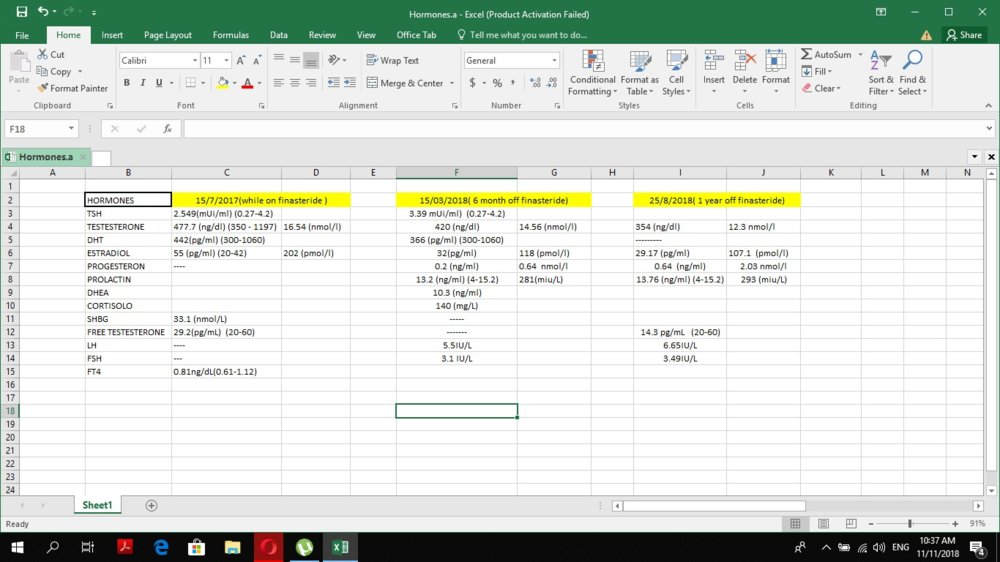The image size is (1000, 562).
Task: Click the Format Painter brush icon
Action: click(44, 88)
